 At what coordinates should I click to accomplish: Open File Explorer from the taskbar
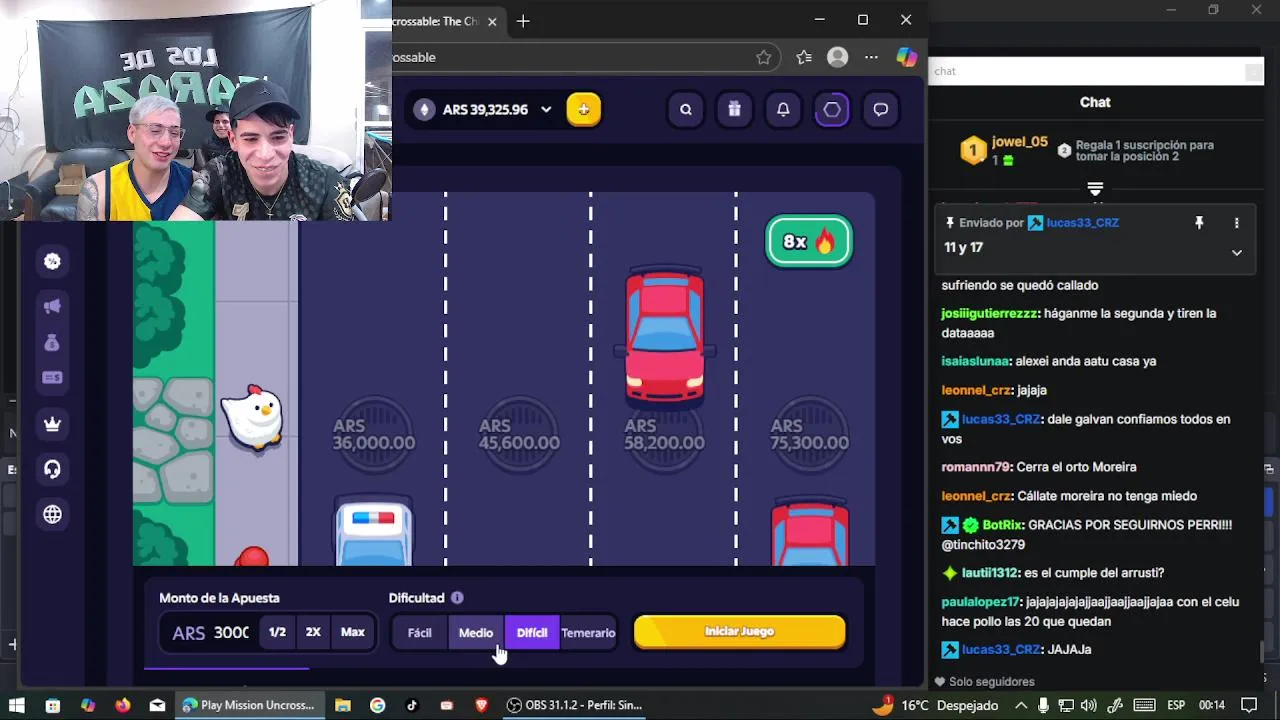[342, 705]
